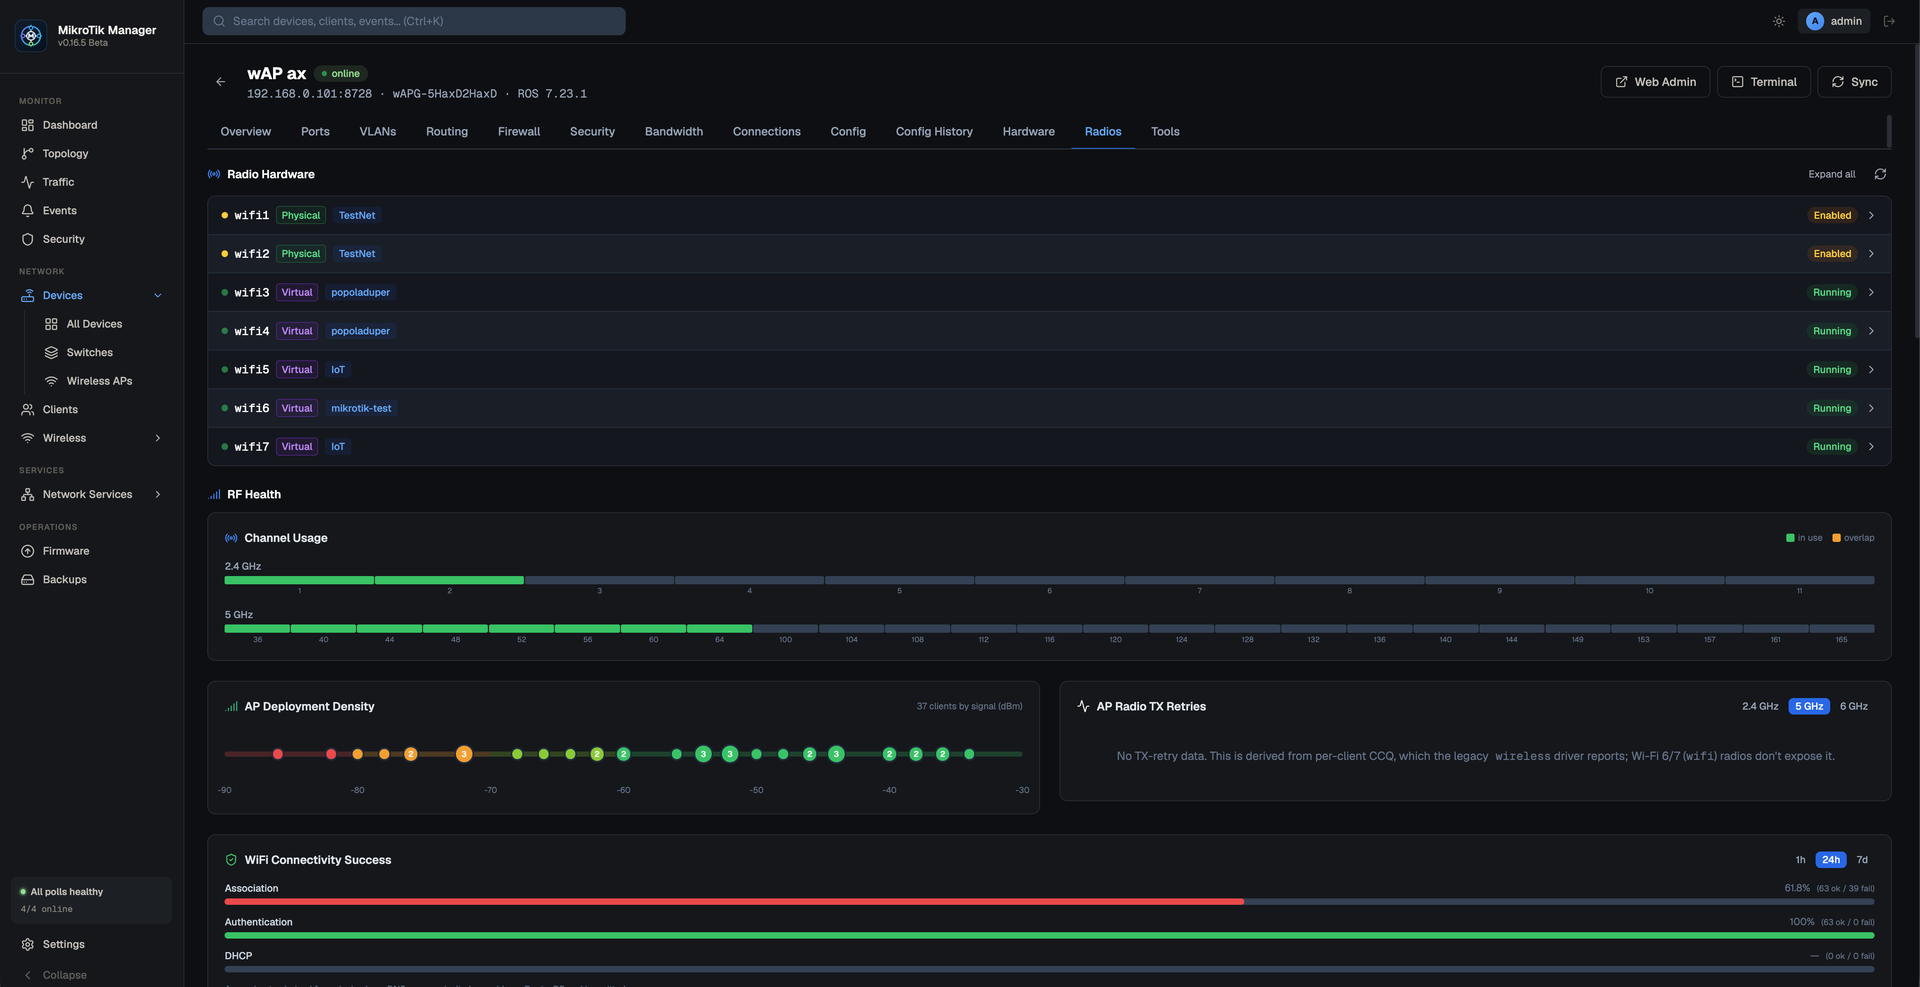Click 2.4 GHz channel 1 usage bar
Image resolution: width=1920 pixels, height=987 pixels.
point(299,580)
